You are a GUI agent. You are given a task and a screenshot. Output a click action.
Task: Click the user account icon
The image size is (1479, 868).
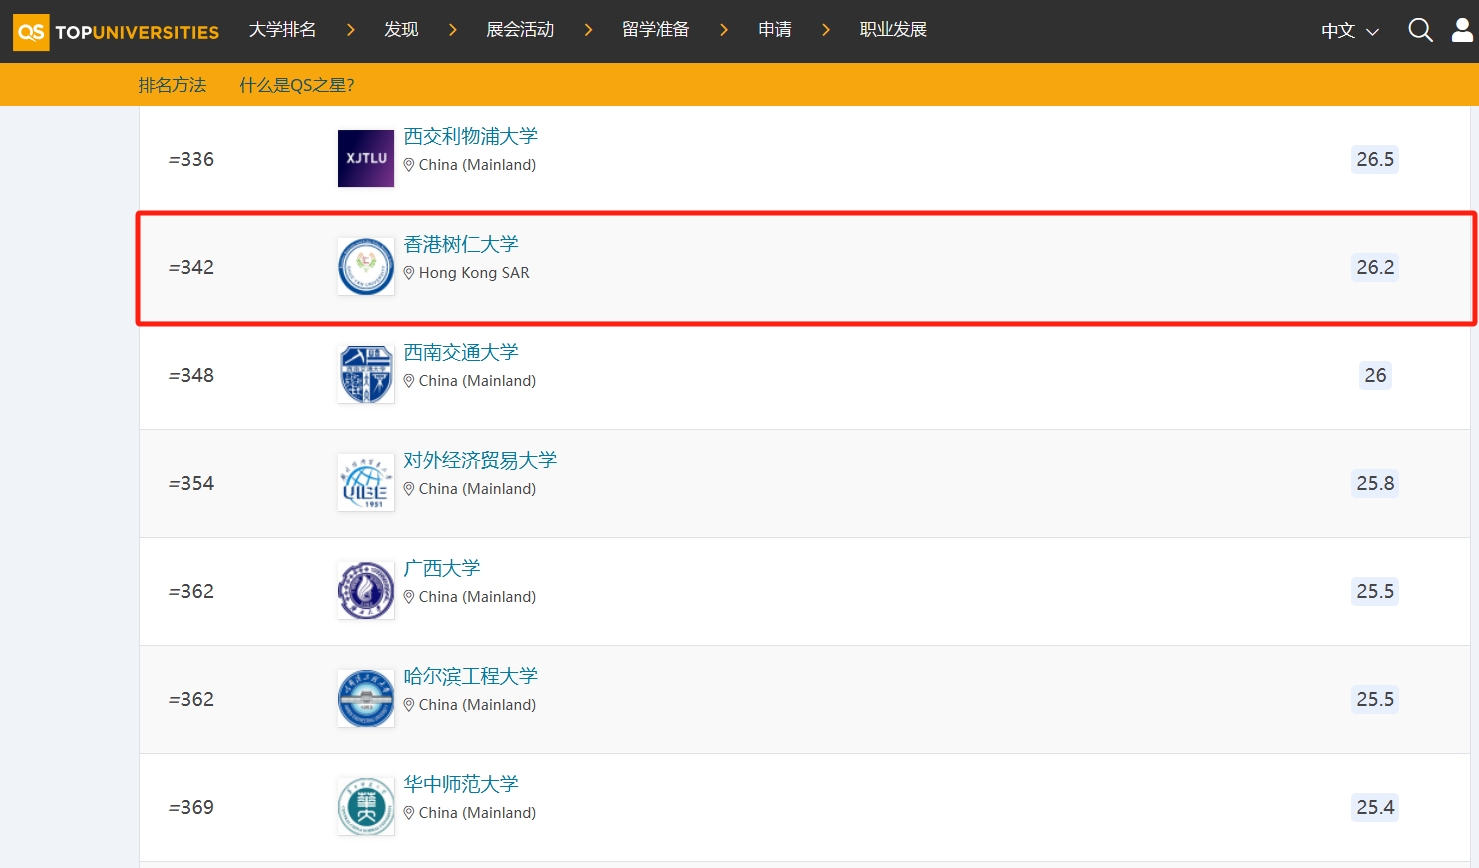click(x=1461, y=30)
